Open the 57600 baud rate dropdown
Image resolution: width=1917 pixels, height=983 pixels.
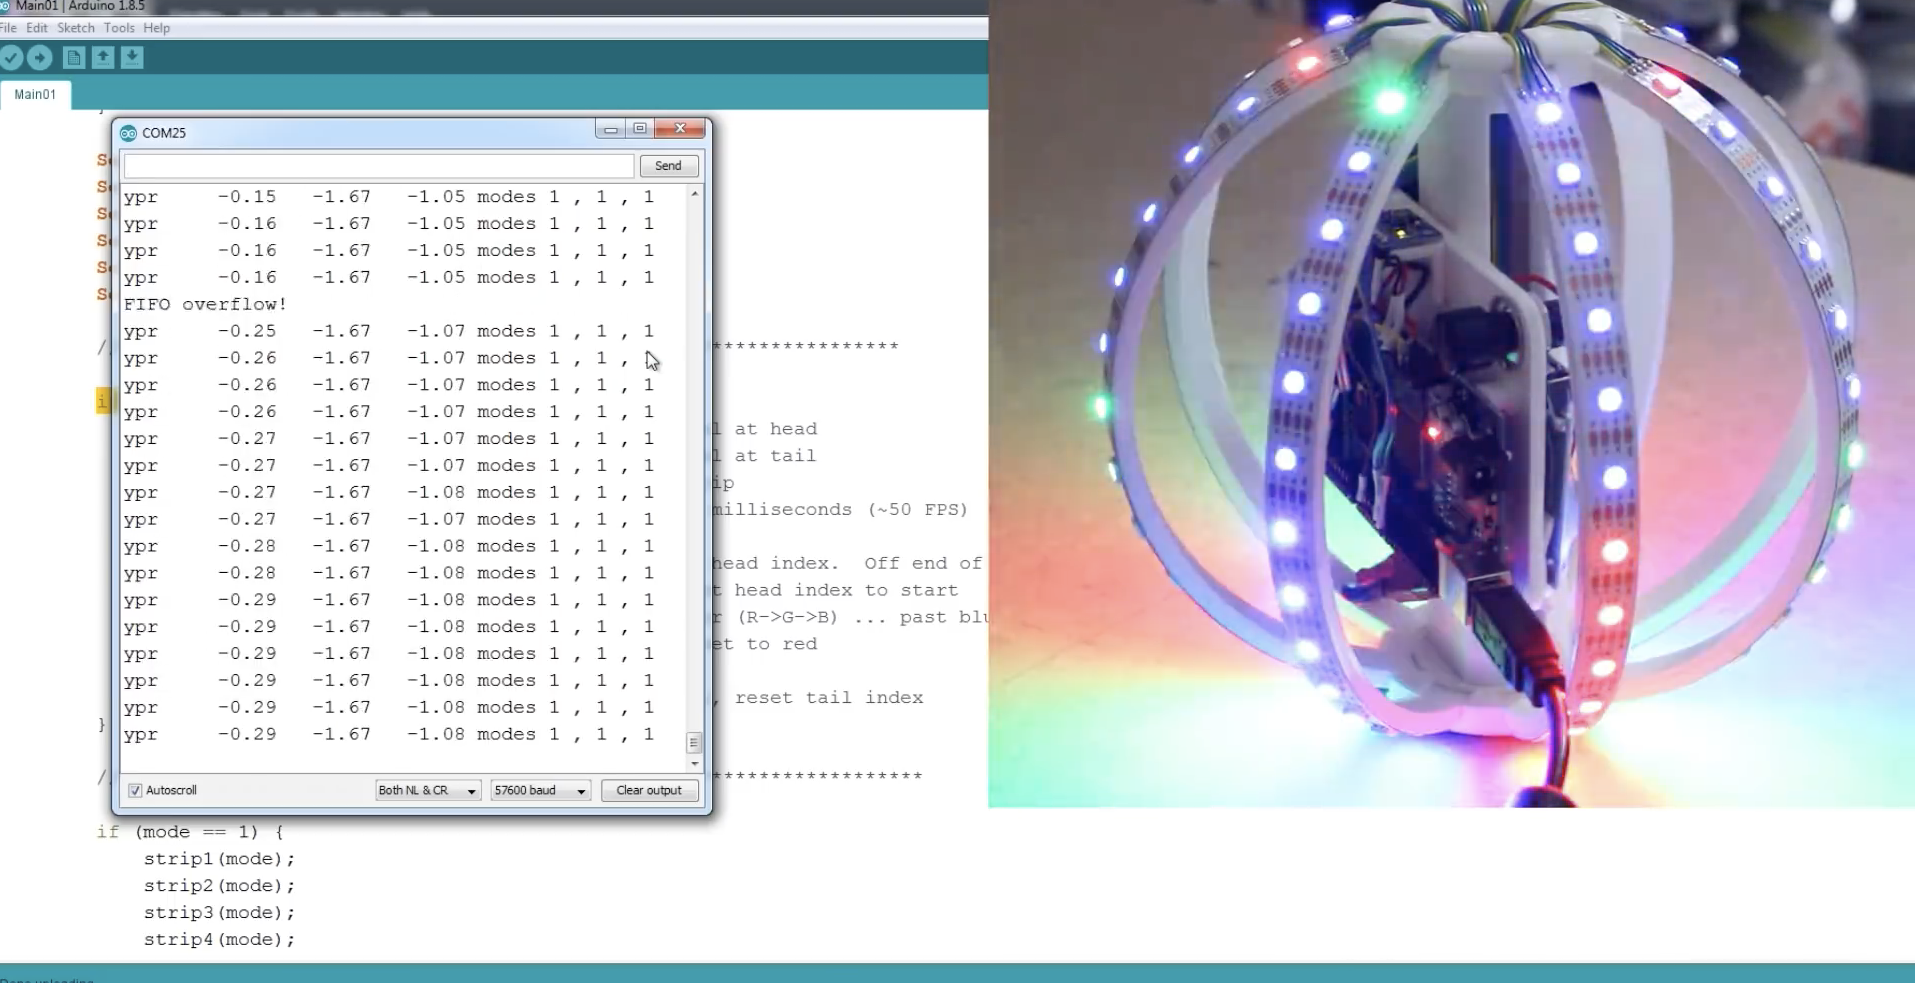[x=539, y=791]
